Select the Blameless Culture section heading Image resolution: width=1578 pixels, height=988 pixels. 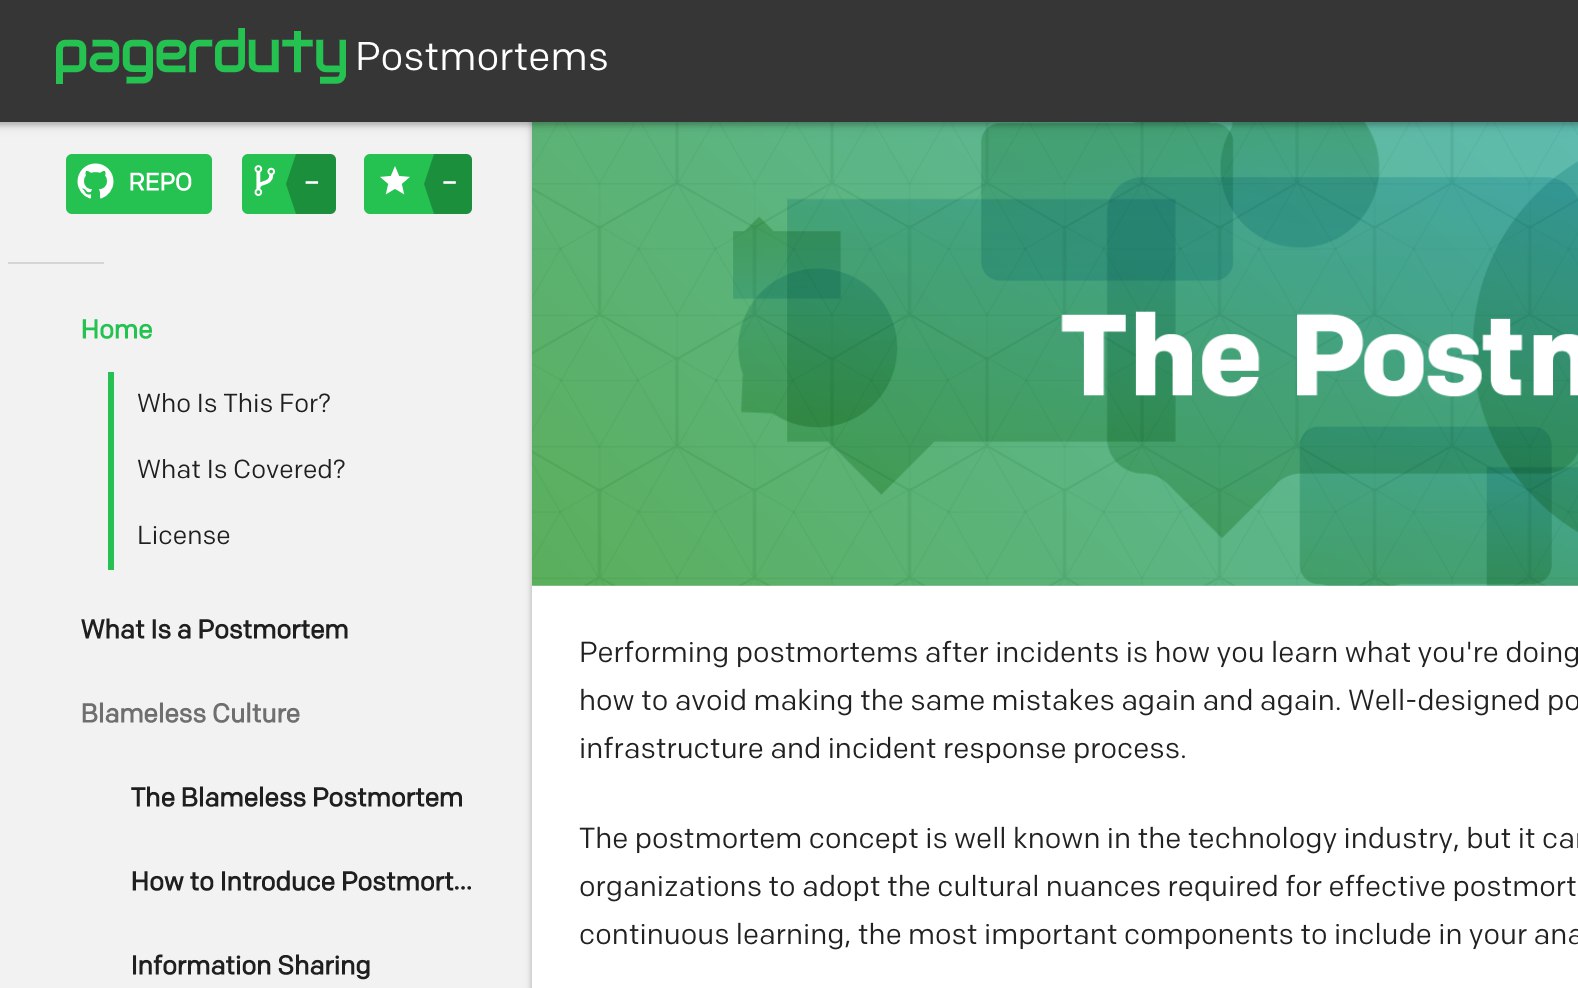pos(191,713)
